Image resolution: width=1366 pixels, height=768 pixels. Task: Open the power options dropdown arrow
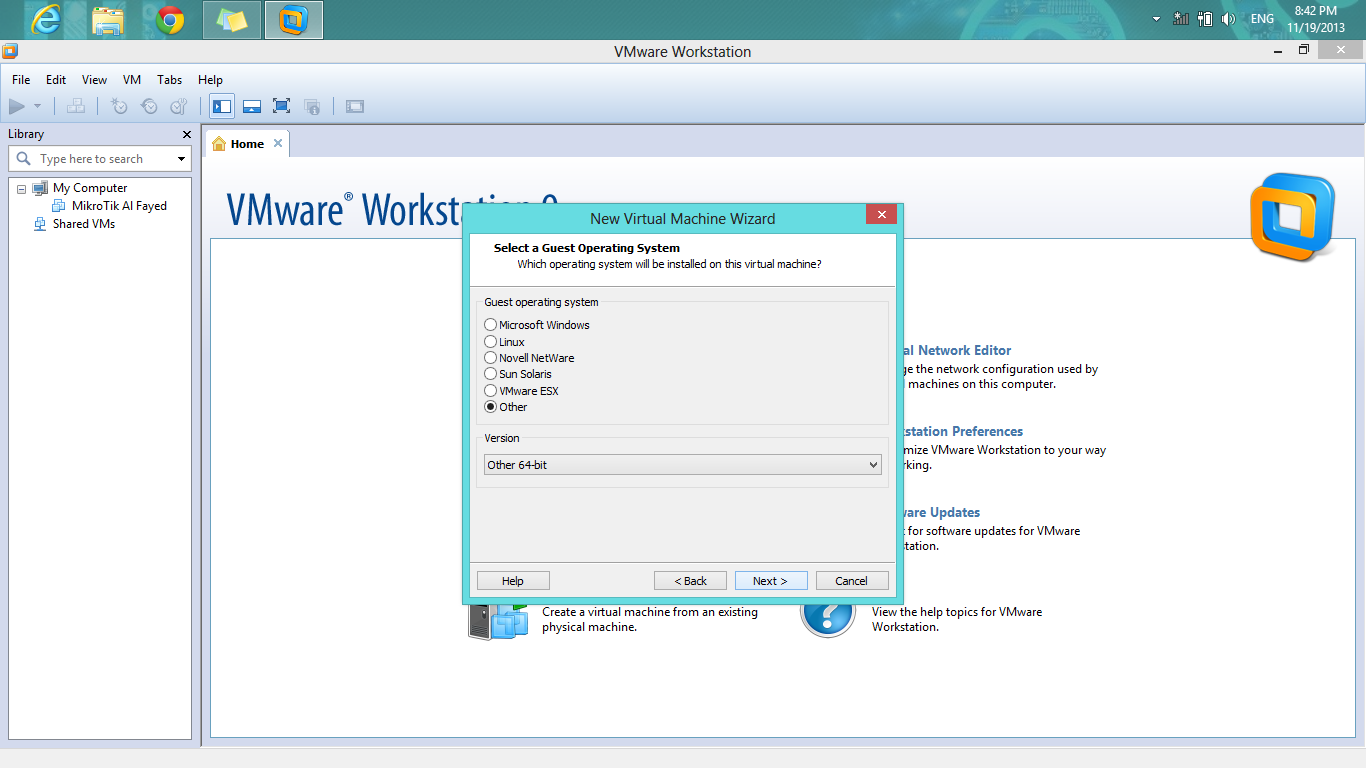click(x=38, y=106)
